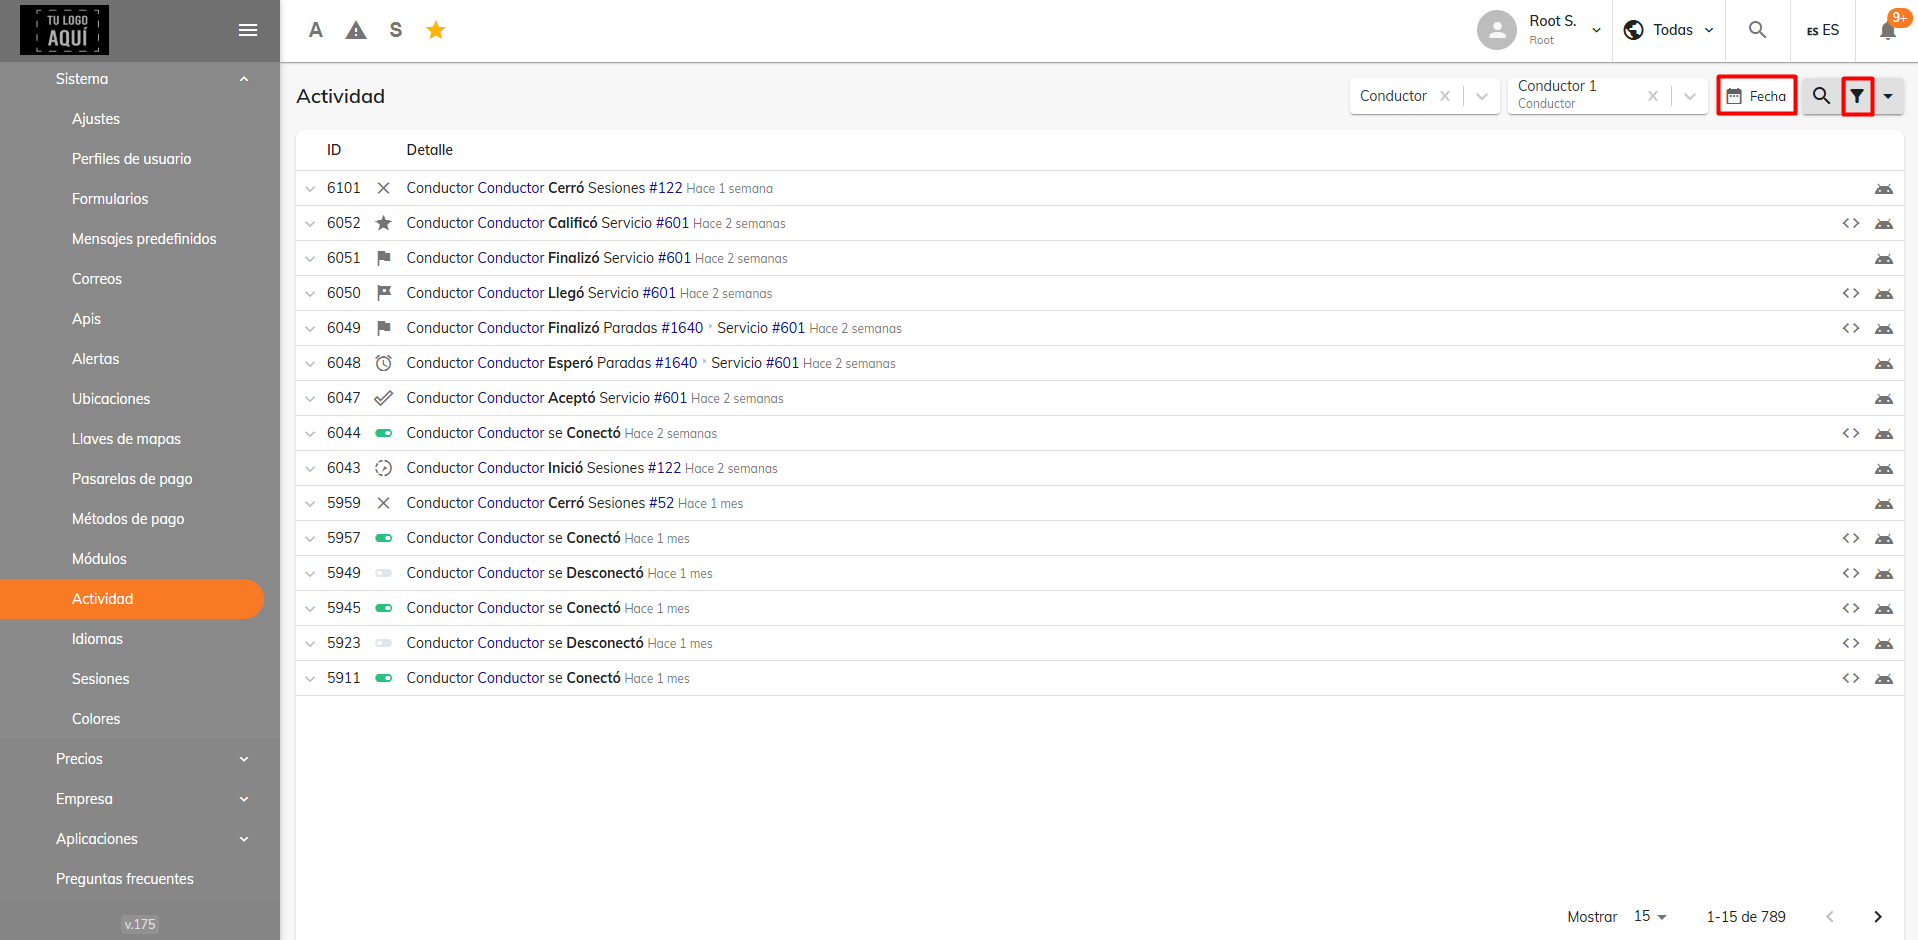This screenshot has height=940, width=1918.
Task: Click the double checkmark icon on row 6047
Action: point(383,398)
